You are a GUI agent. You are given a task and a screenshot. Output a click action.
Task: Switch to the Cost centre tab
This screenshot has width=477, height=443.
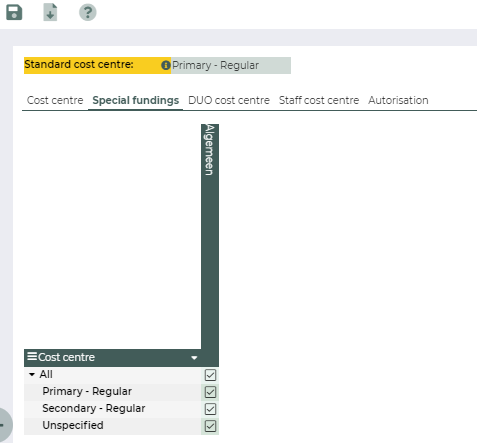(55, 100)
